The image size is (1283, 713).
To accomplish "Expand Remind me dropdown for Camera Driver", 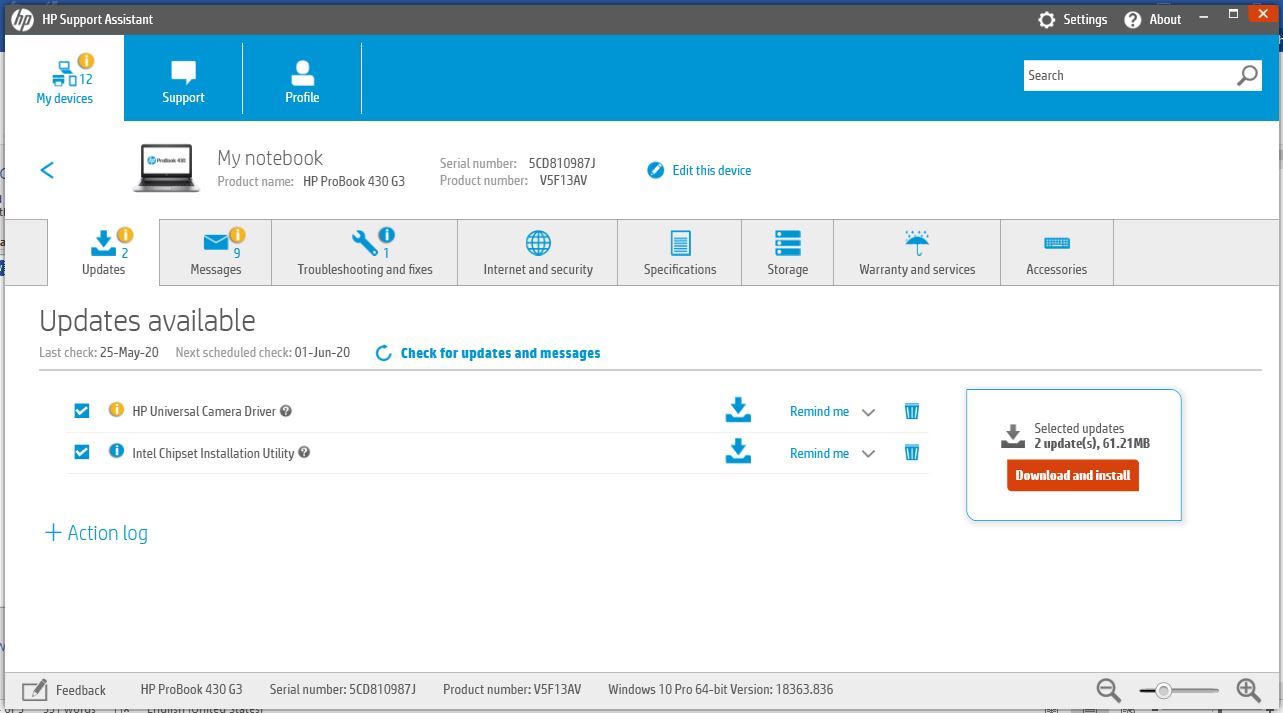I will [868, 412].
